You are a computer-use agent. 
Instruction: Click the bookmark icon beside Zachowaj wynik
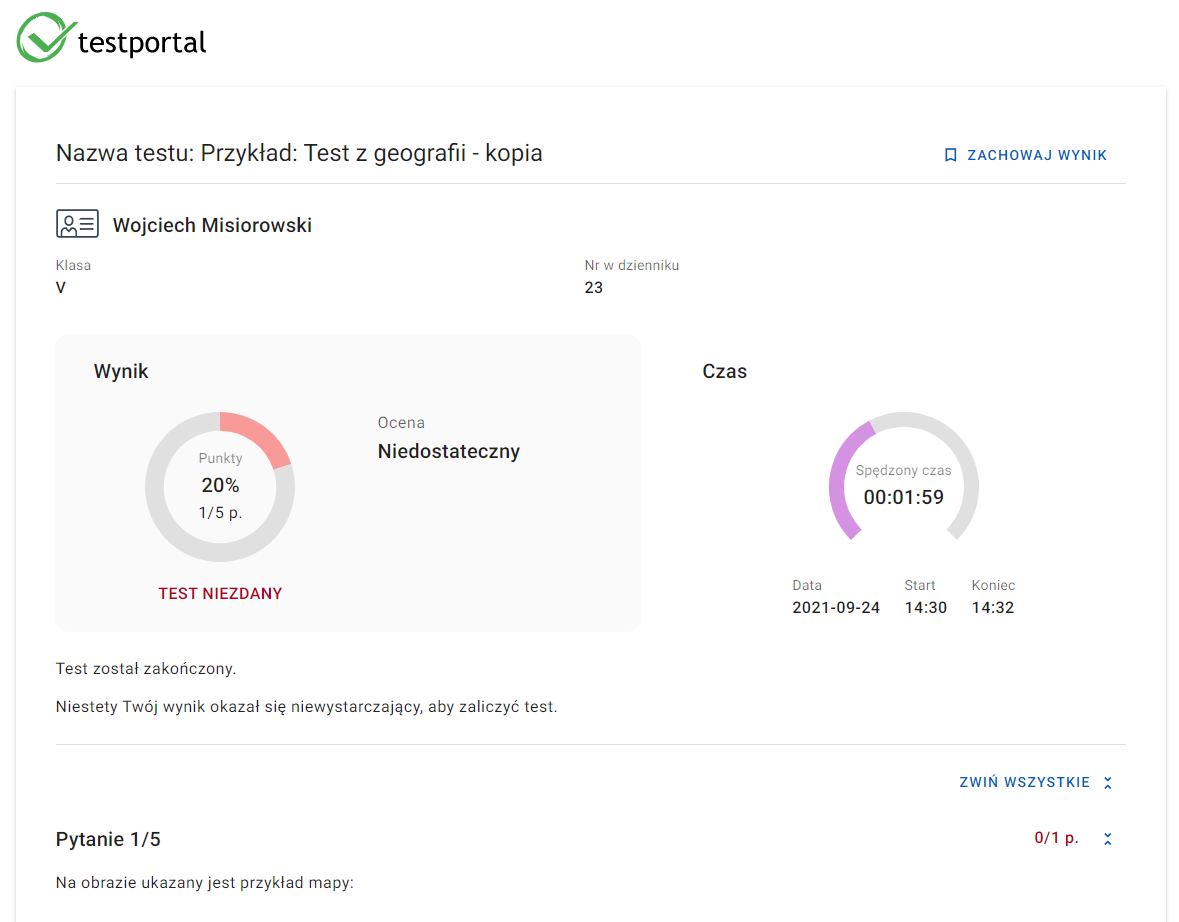pos(950,155)
